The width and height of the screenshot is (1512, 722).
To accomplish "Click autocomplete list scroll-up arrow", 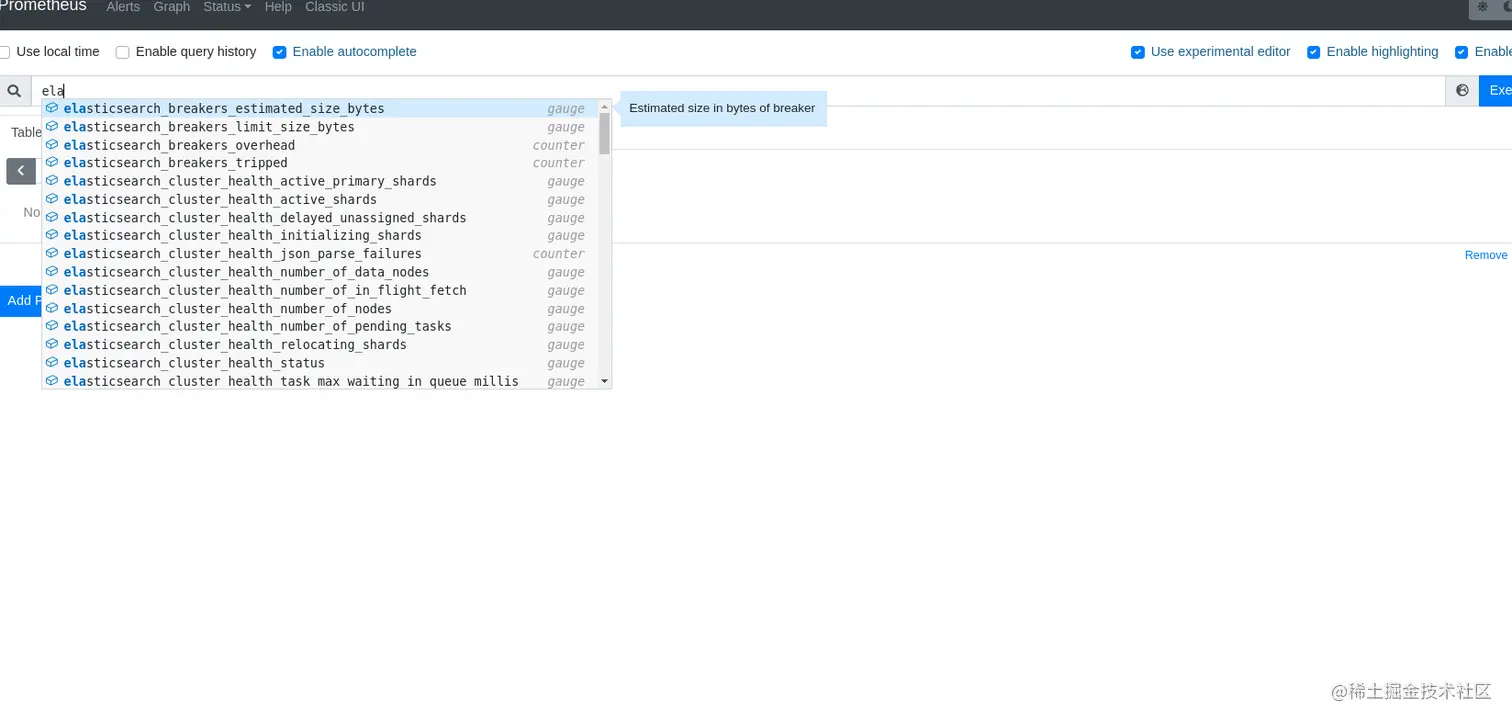I will (604, 106).
